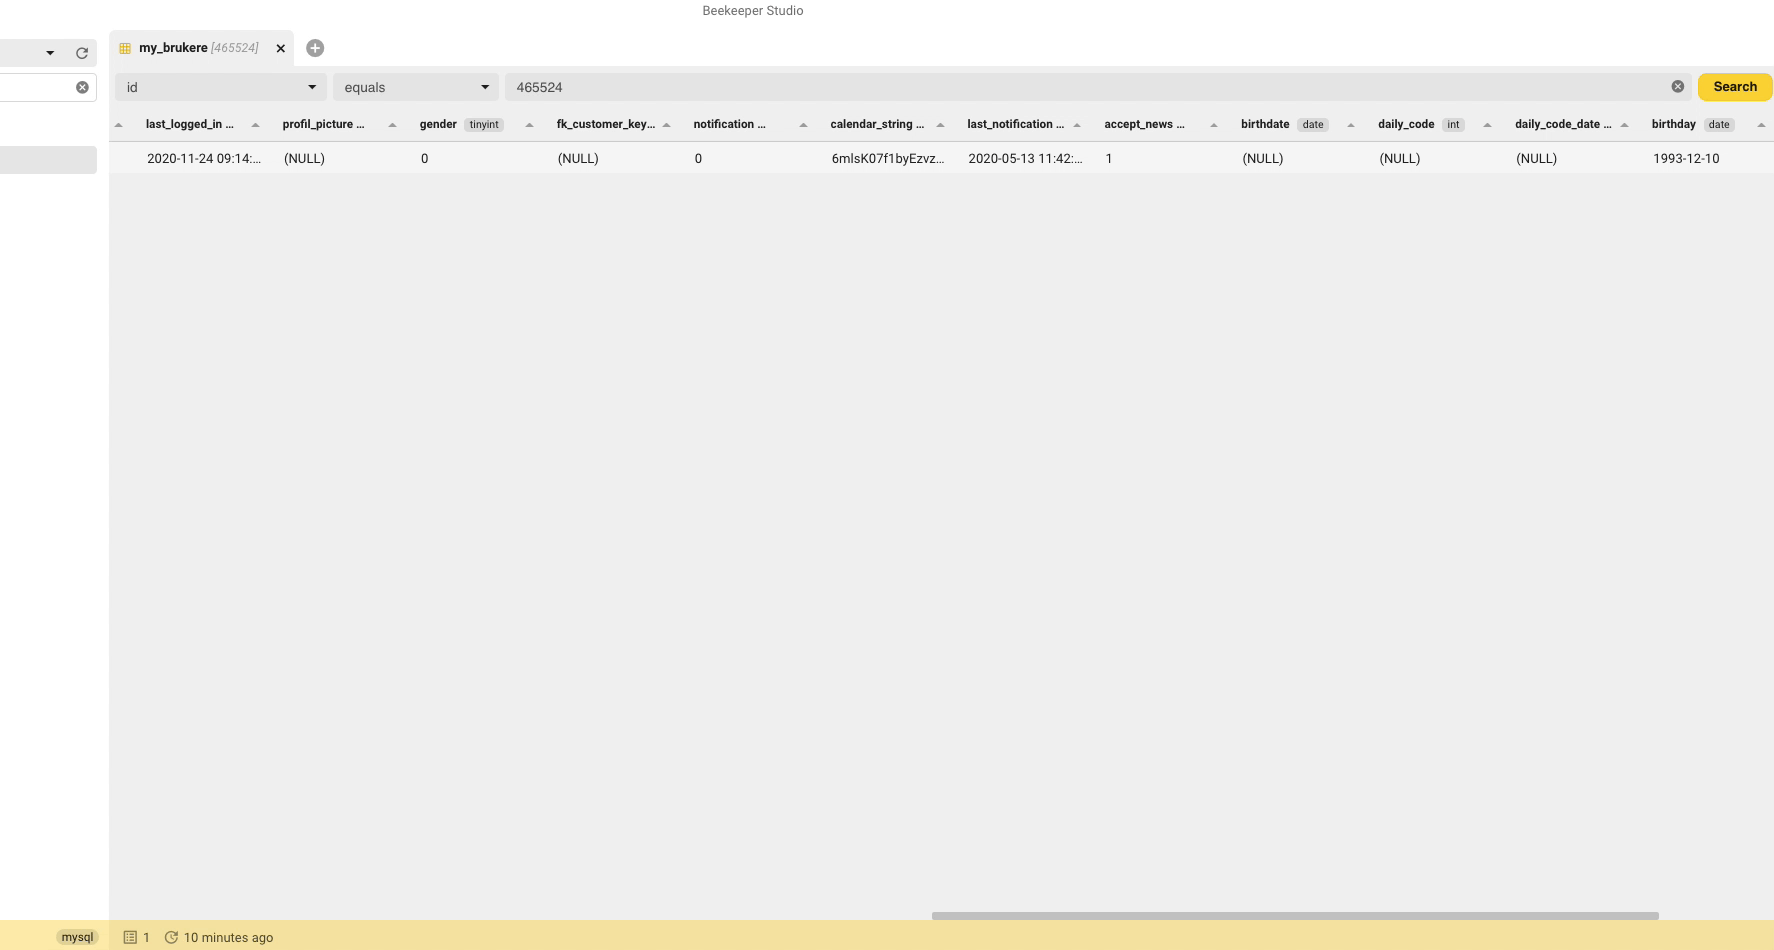Open the id column filter dropdown
Screen dimensions: 1774x950
coord(221,87)
